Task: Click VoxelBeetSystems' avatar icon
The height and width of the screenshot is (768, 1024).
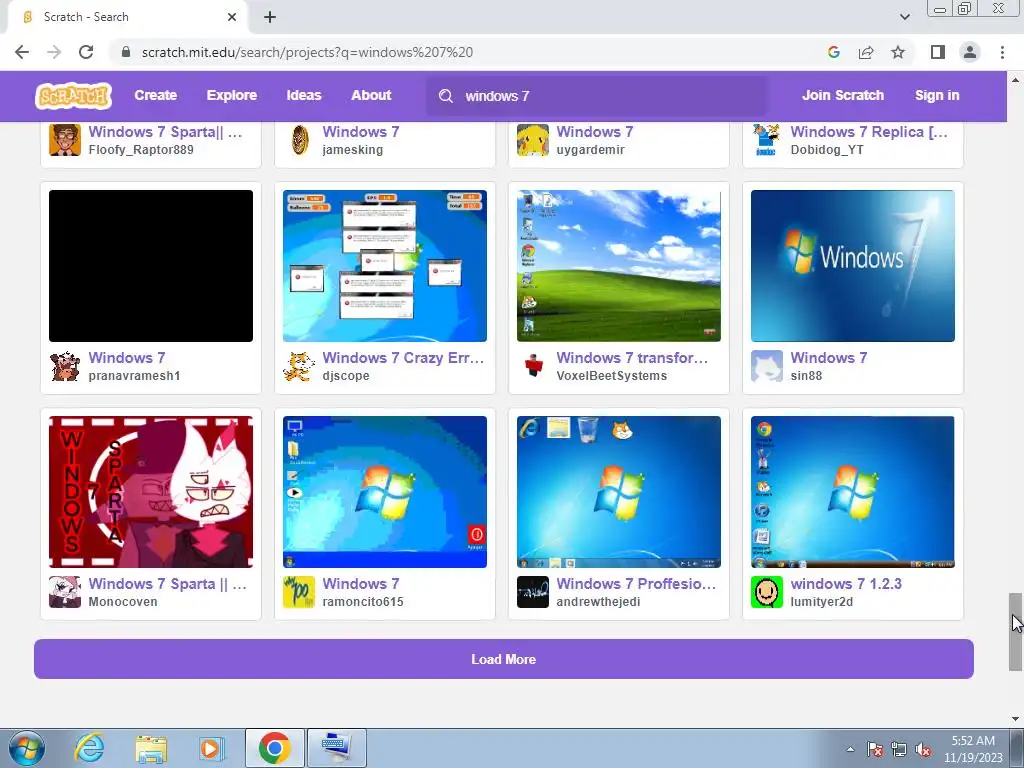Action: pyautogui.click(x=533, y=366)
